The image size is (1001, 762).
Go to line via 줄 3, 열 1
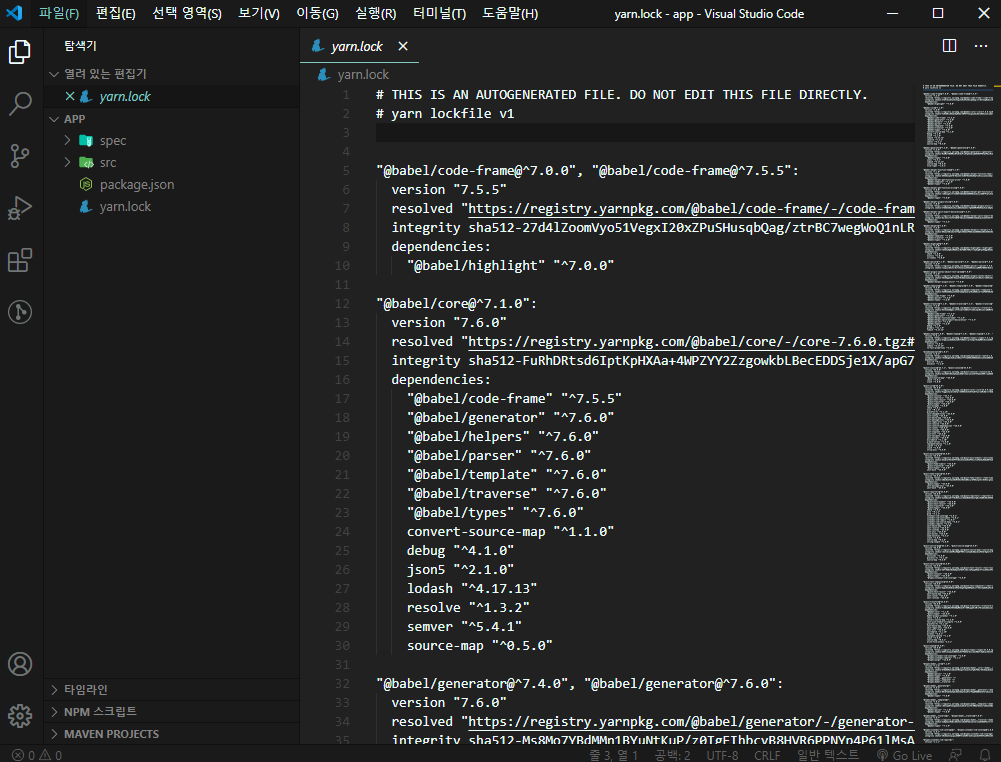pos(613,755)
